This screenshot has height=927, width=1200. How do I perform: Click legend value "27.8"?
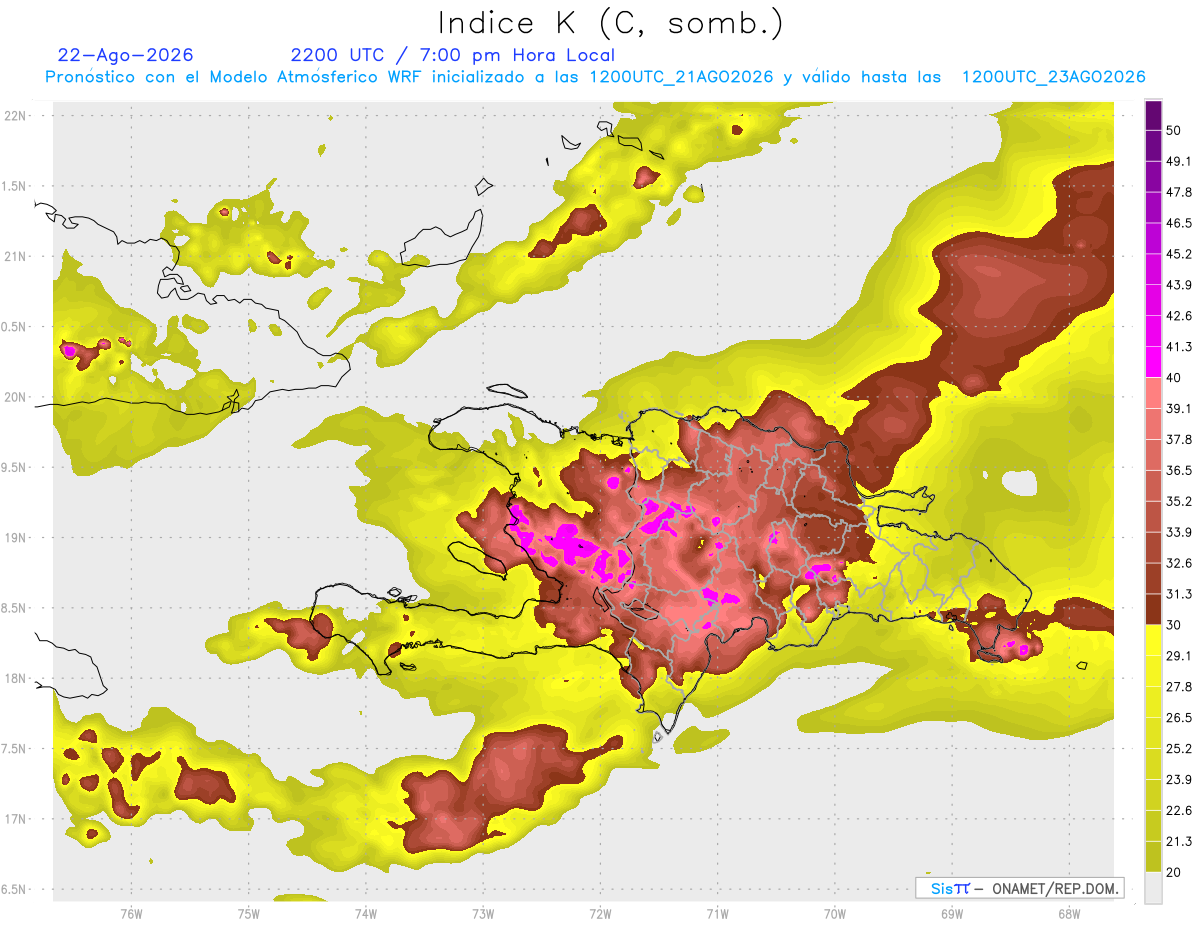tap(1178, 686)
